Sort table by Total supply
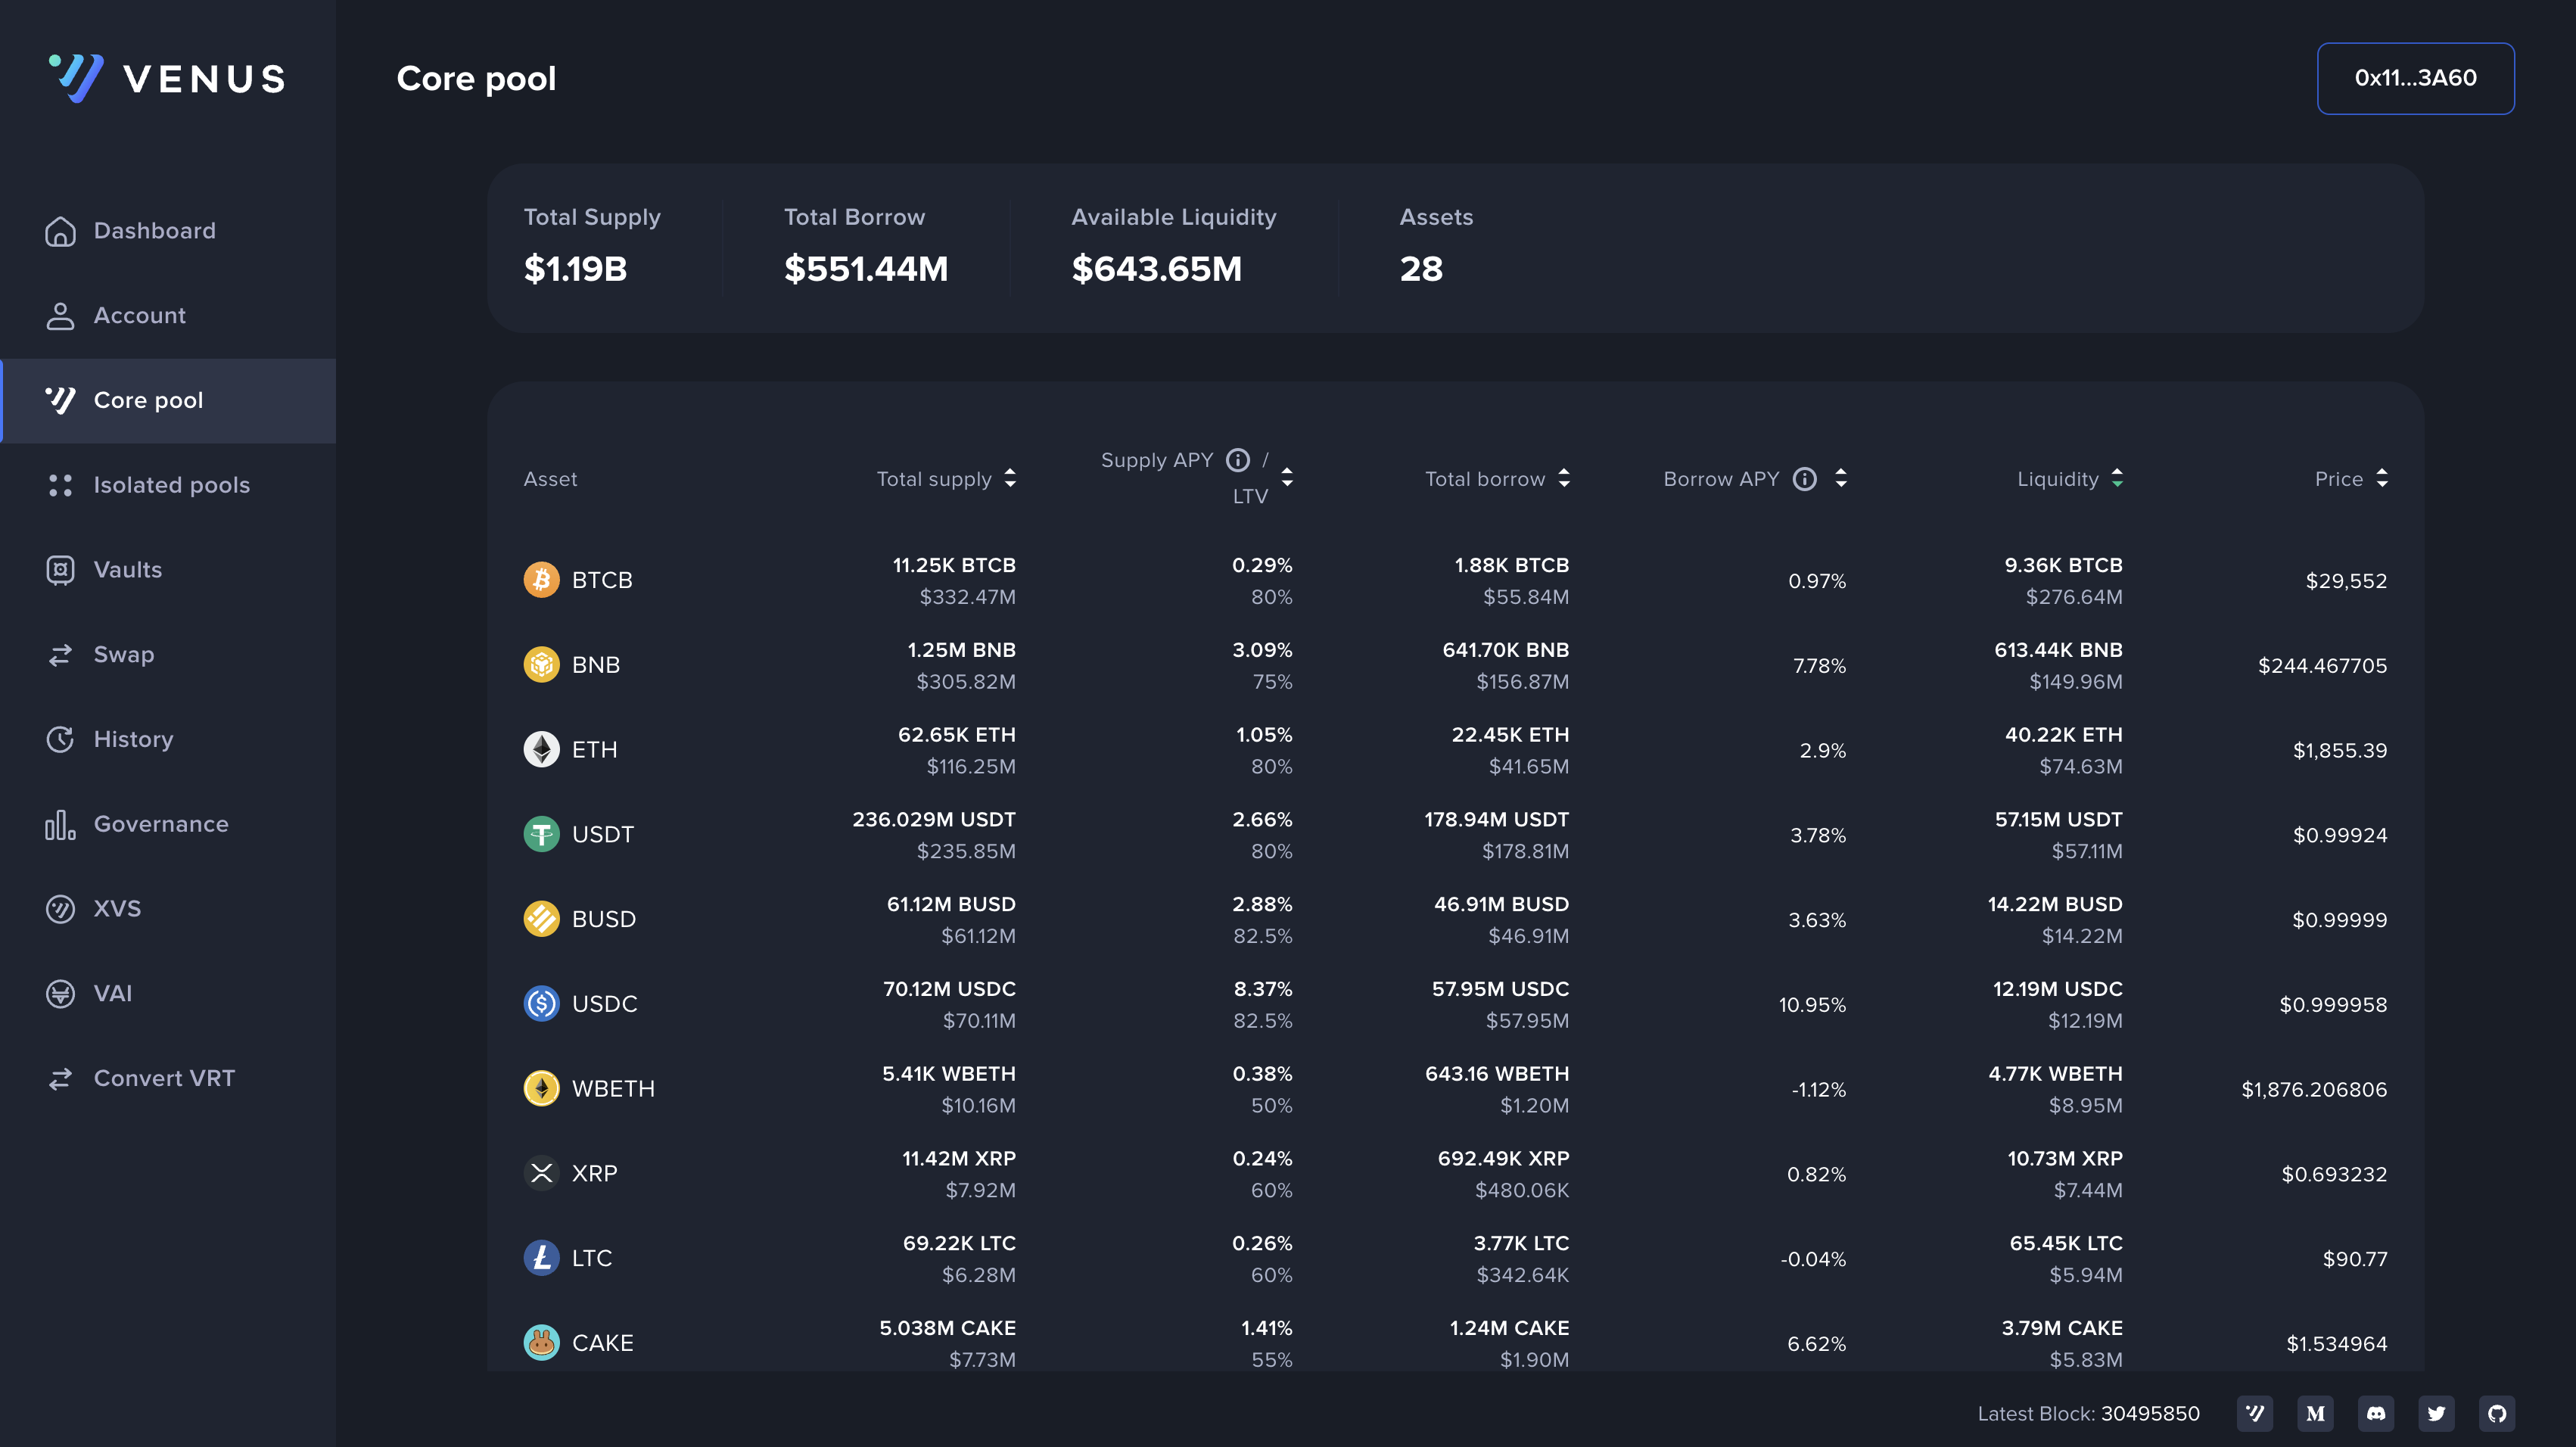This screenshot has height=1447, width=2576. 1010,479
